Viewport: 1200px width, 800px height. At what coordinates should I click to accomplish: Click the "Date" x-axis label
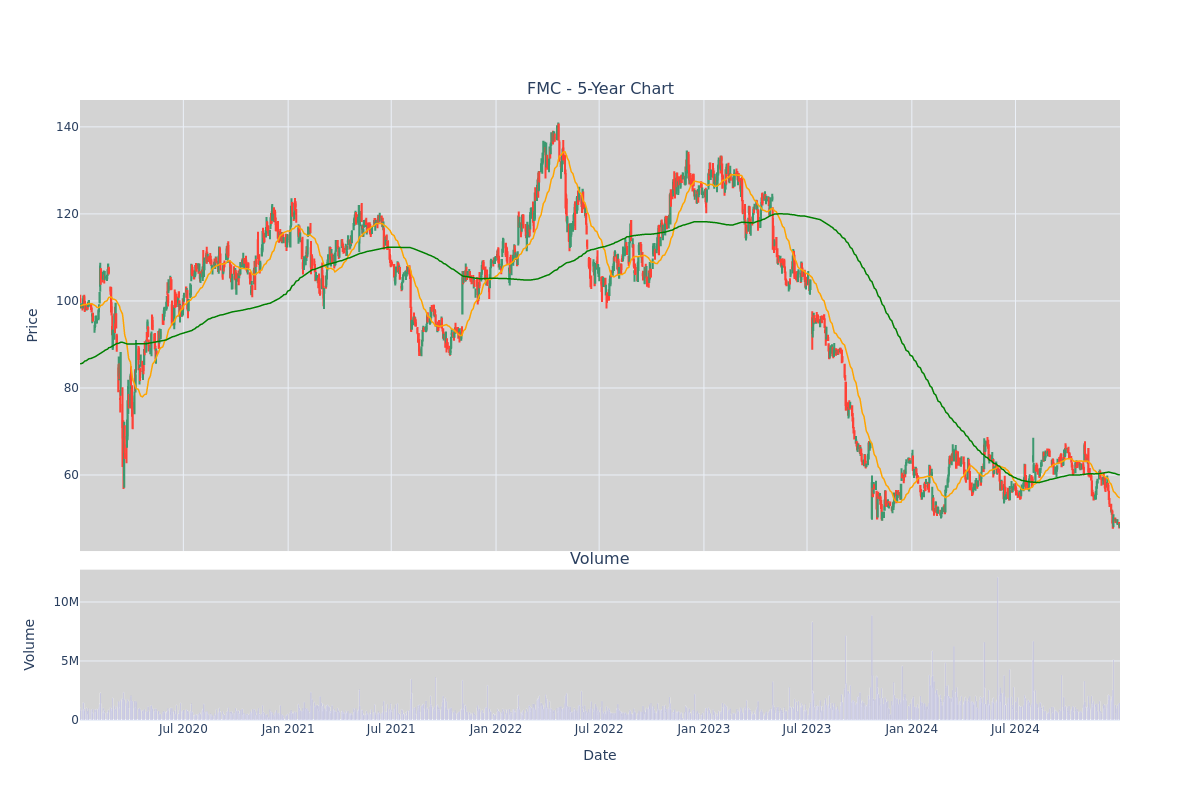(x=600, y=756)
